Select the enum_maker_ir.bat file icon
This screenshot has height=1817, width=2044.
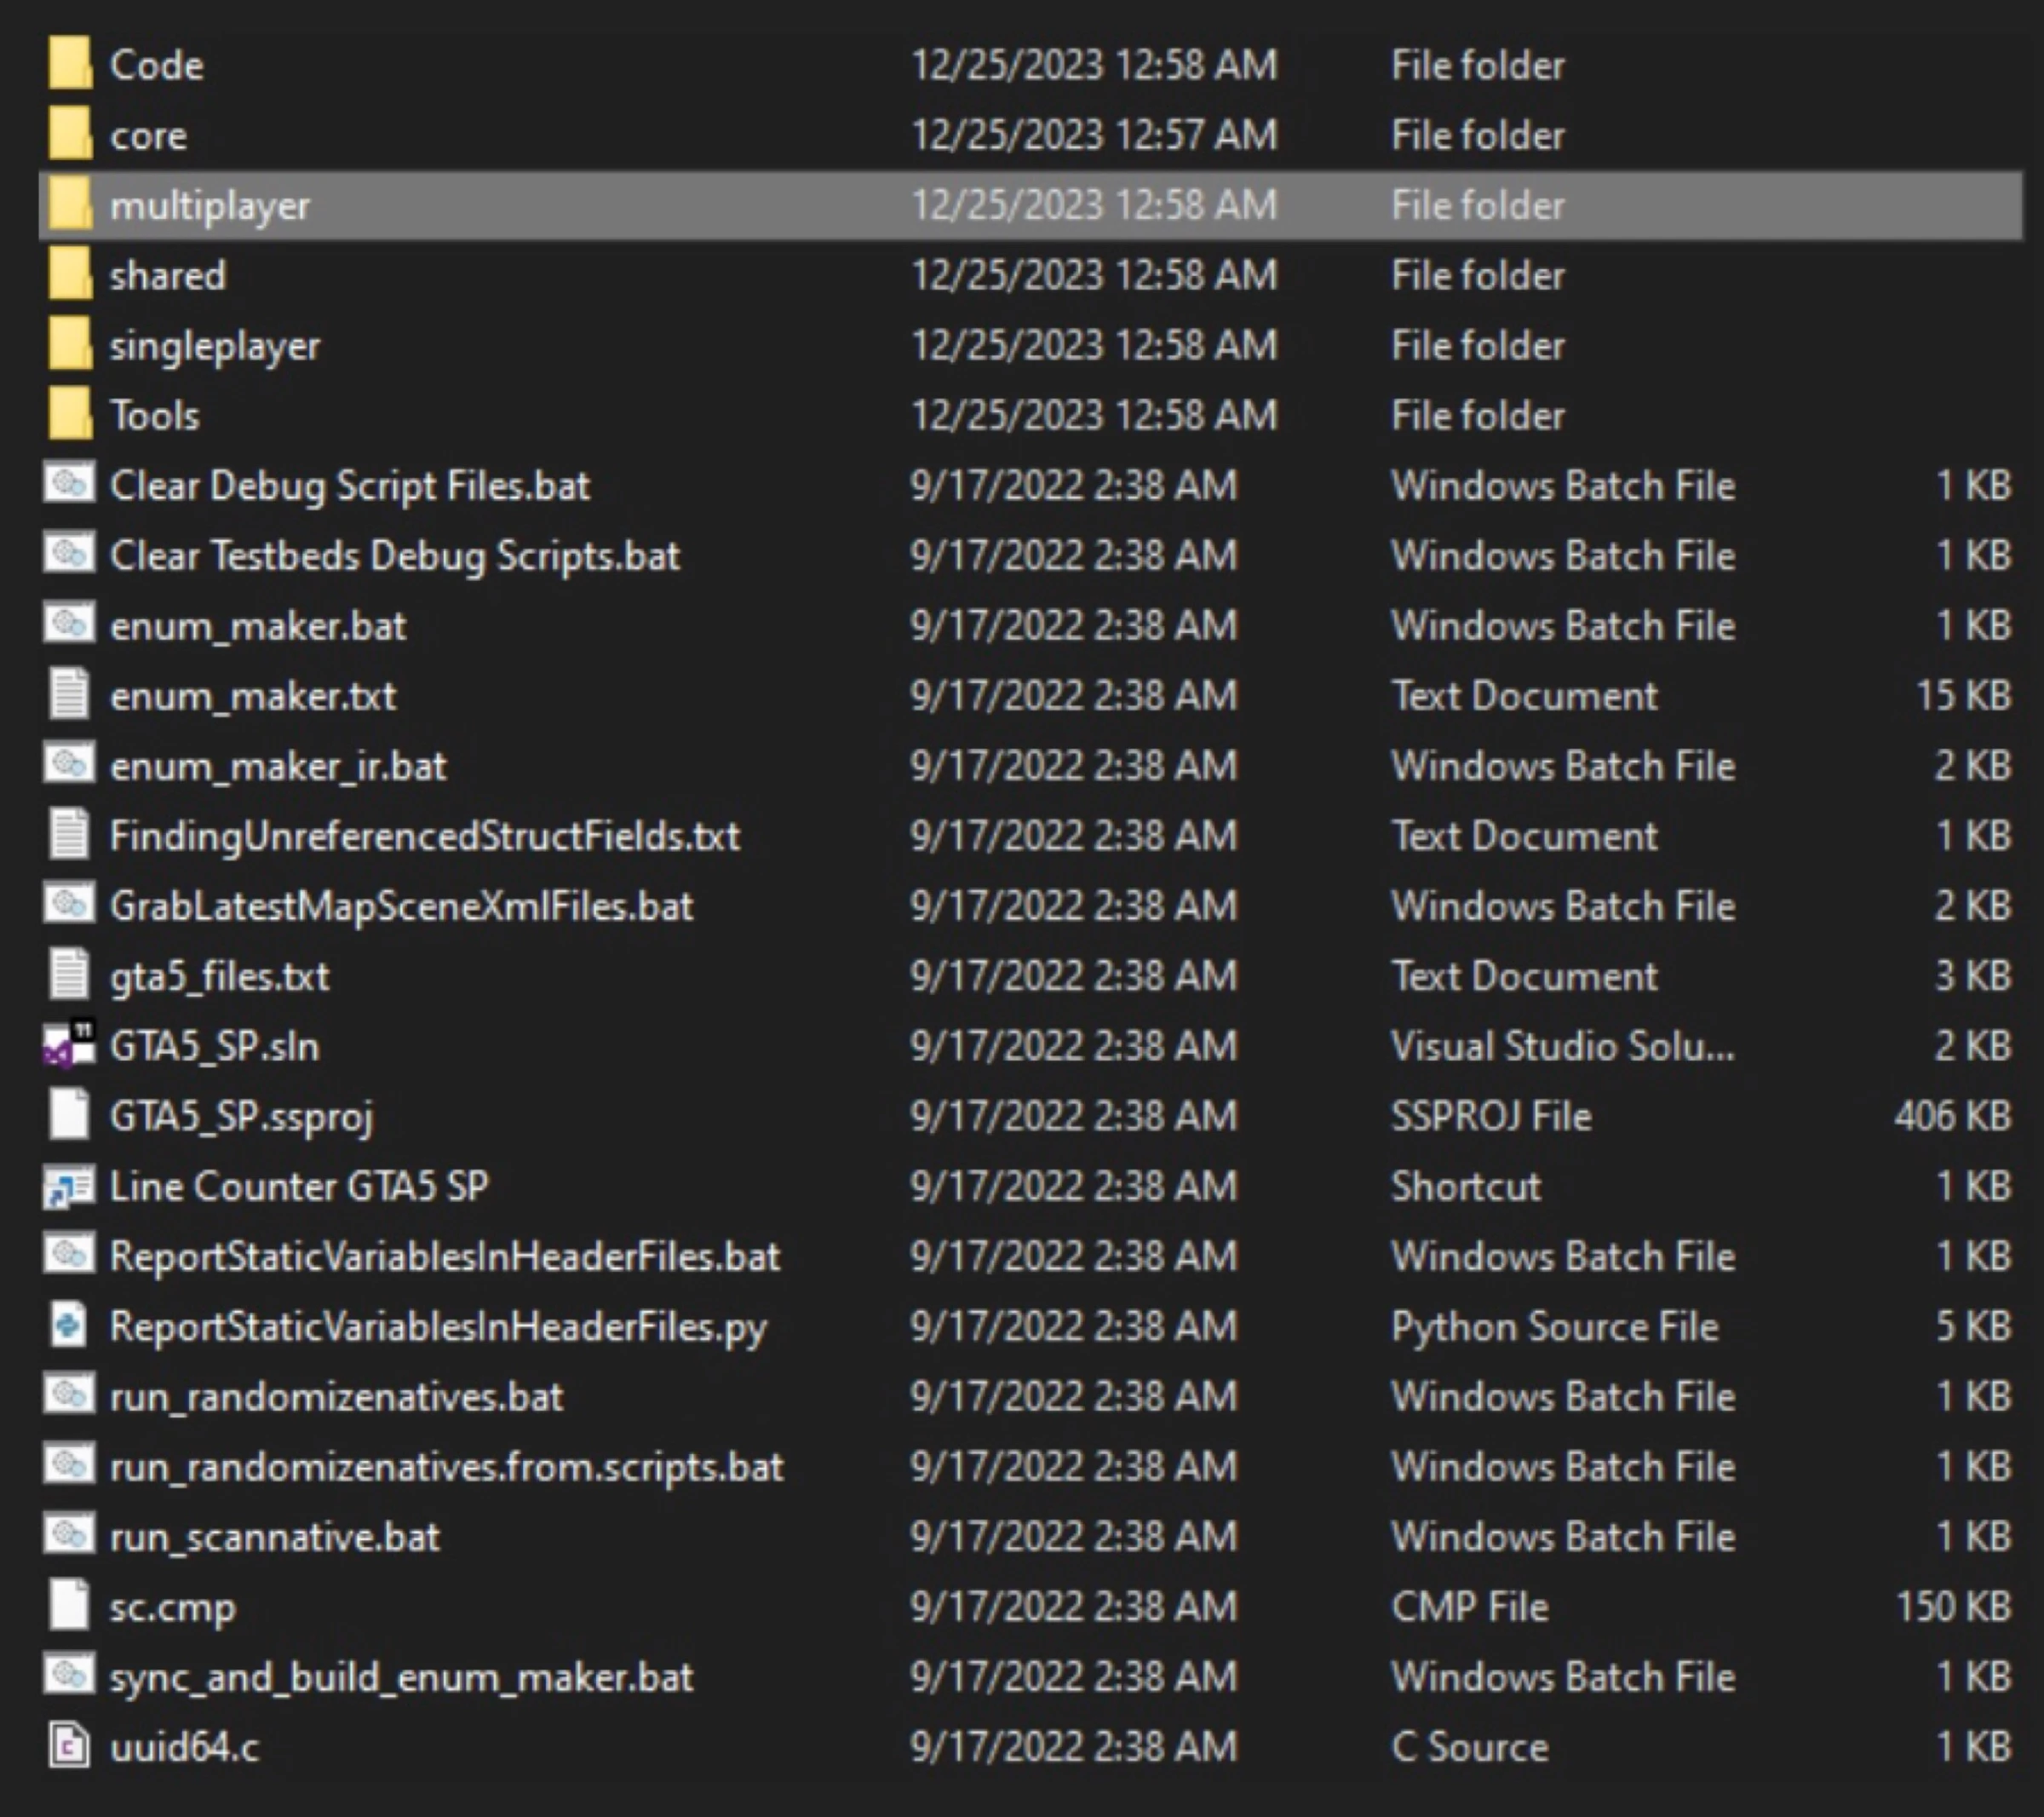tap(69, 764)
